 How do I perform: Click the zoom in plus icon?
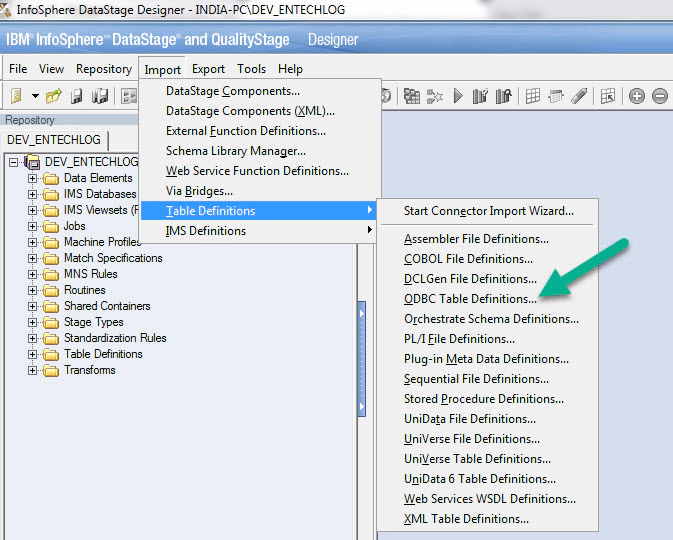tap(637, 96)
